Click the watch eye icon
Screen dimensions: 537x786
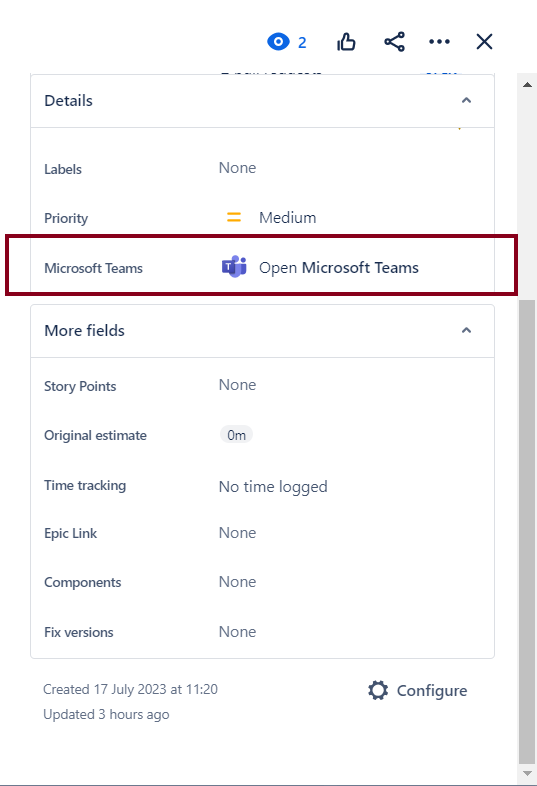tap(278, 42)
